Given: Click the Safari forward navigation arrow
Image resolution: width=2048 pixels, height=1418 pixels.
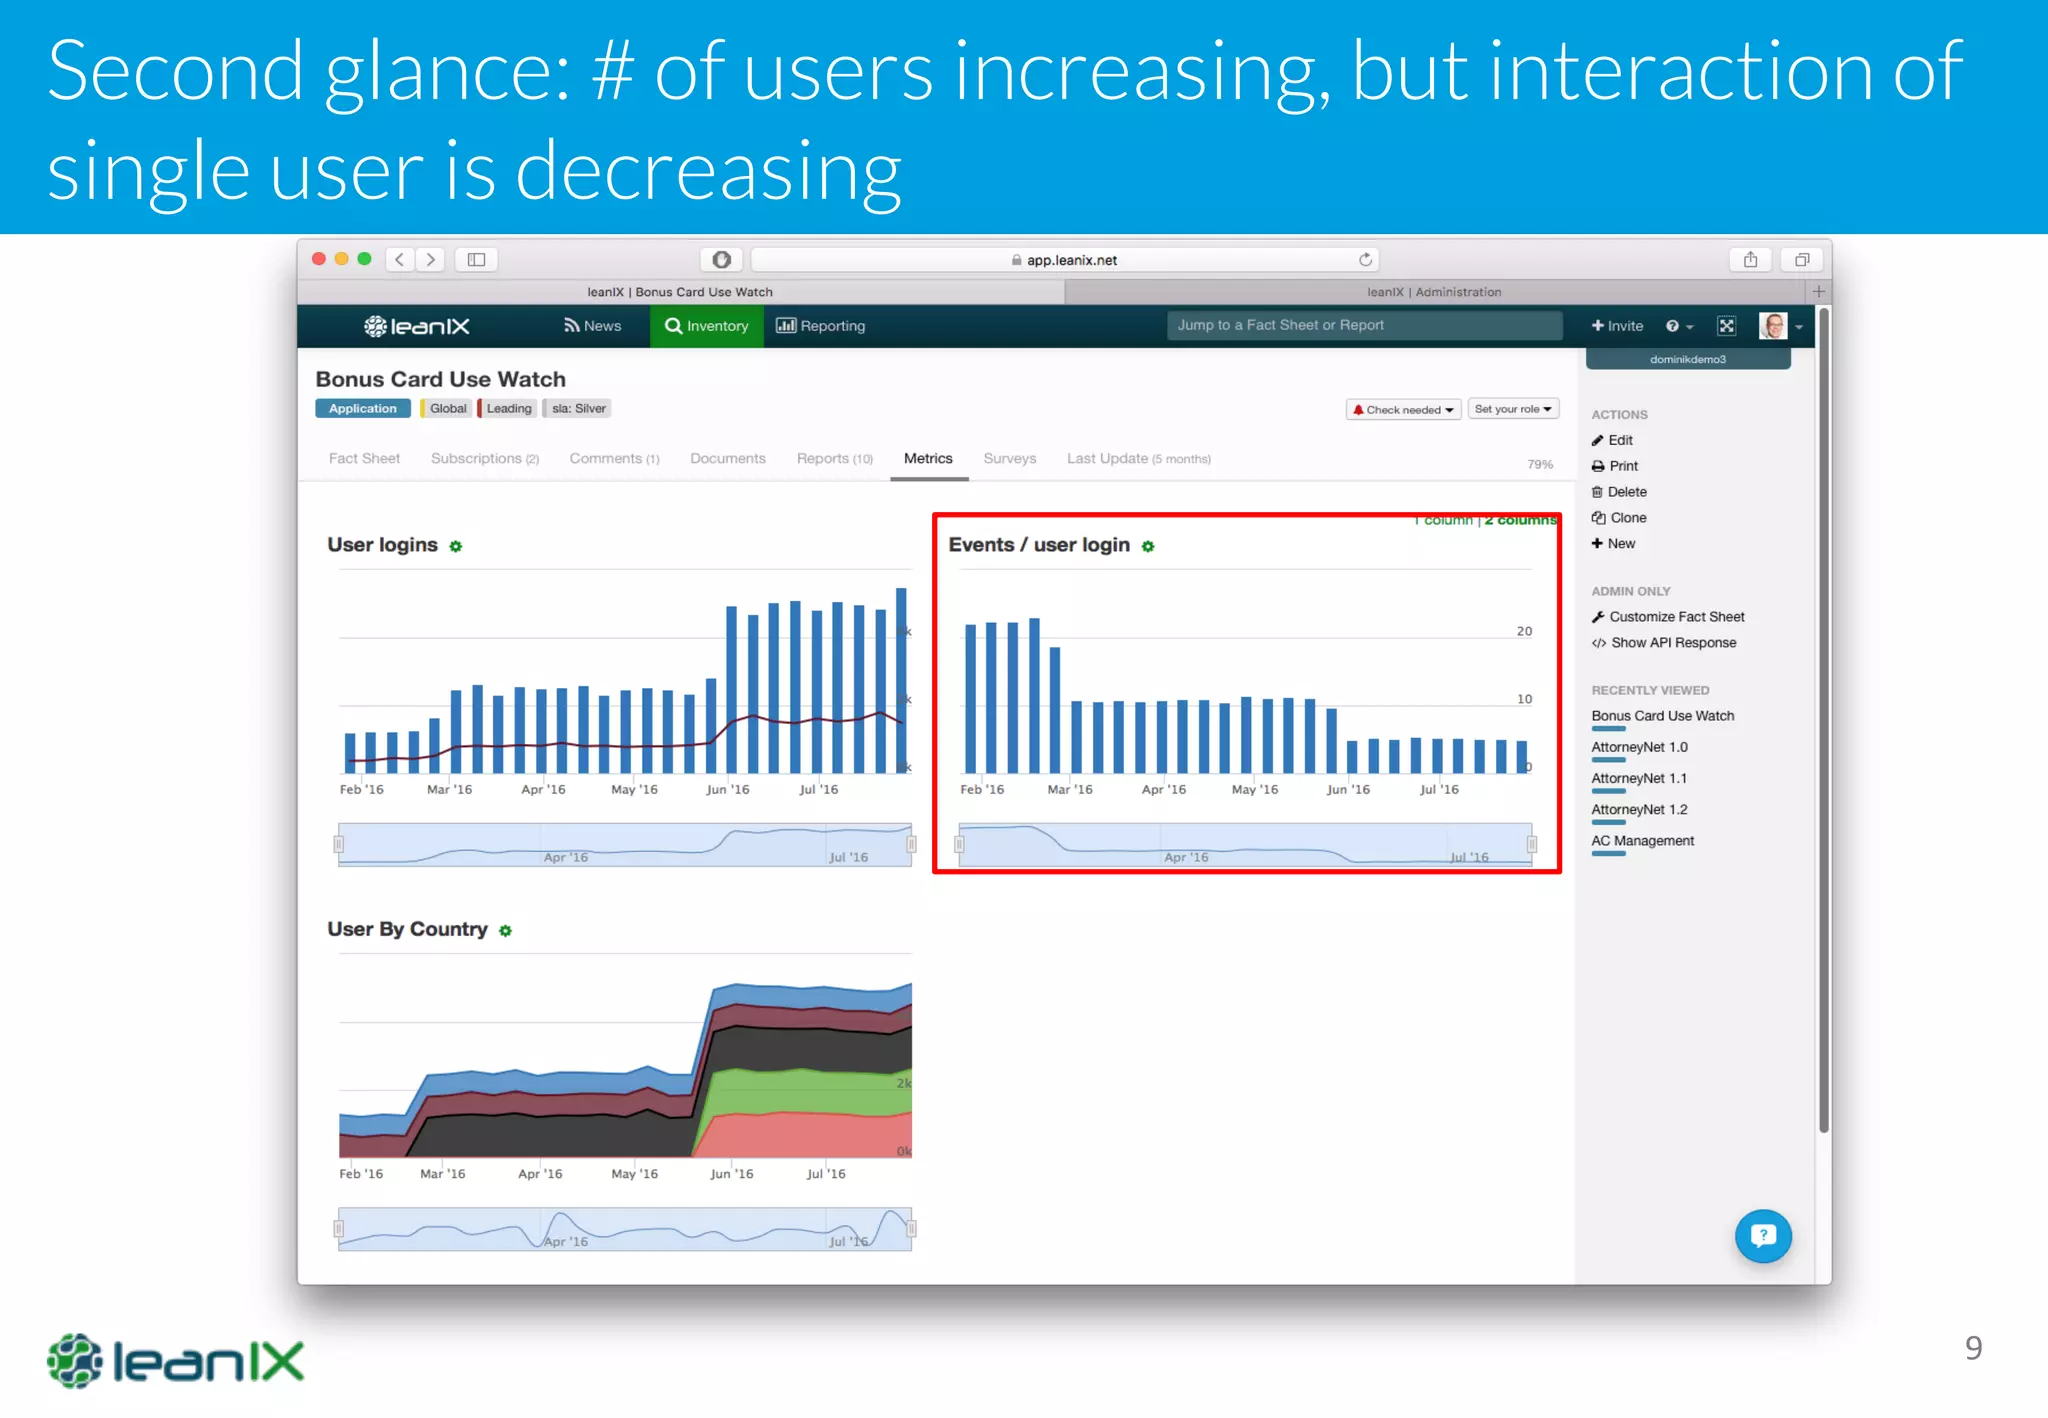Looking at the screenshot, I should point(431,259).
